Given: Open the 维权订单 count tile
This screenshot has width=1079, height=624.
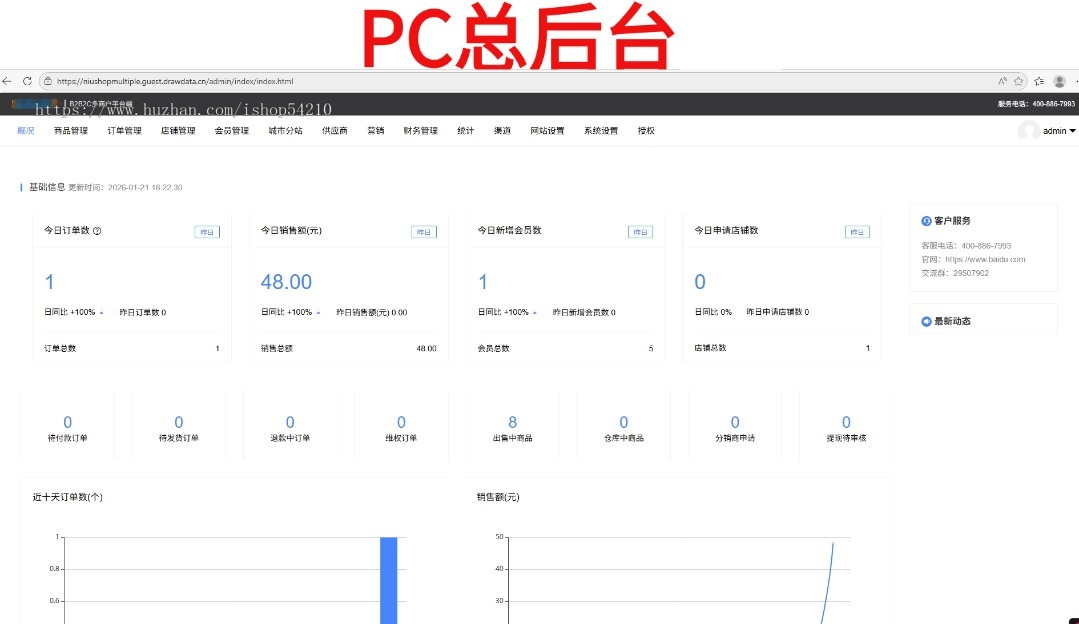Looking at the screenshot, I should point(401,427).
